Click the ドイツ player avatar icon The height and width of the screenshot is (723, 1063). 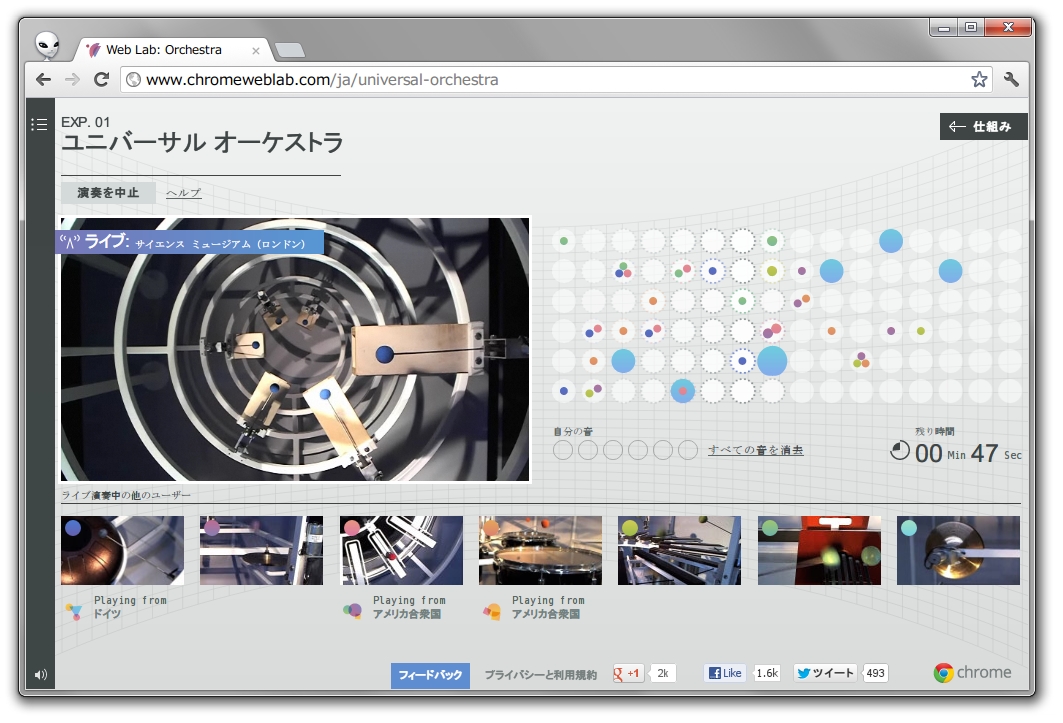(x=74, y=612)
